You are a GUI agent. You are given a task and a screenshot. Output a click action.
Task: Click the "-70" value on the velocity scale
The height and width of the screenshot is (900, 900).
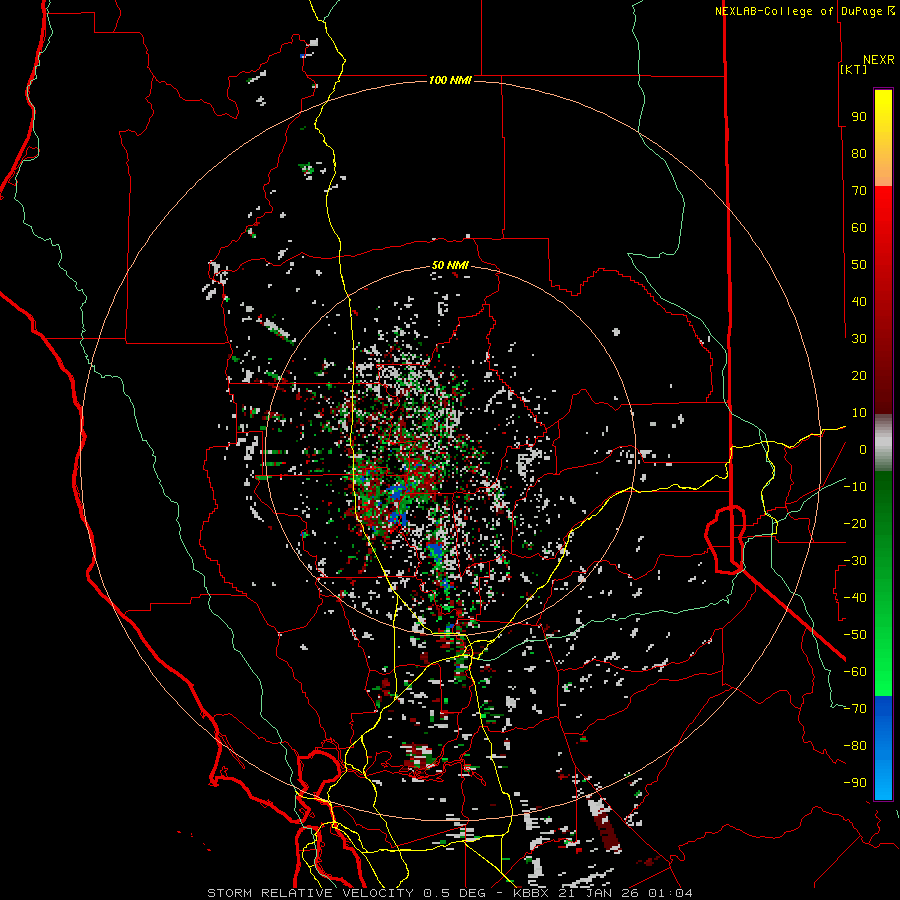coord(855,709)
